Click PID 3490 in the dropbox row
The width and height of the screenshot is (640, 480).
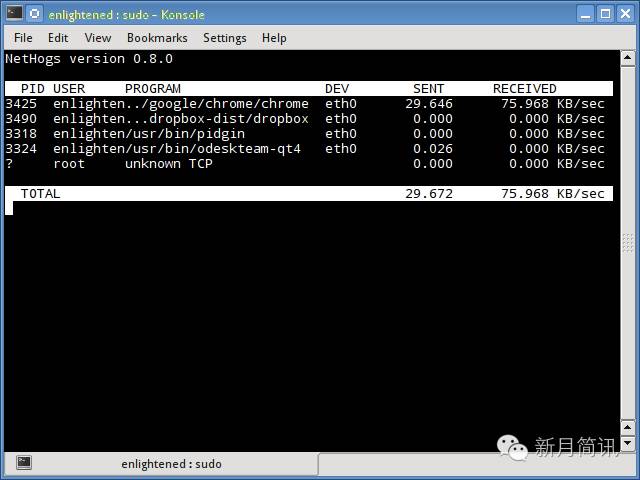point(21,119)
